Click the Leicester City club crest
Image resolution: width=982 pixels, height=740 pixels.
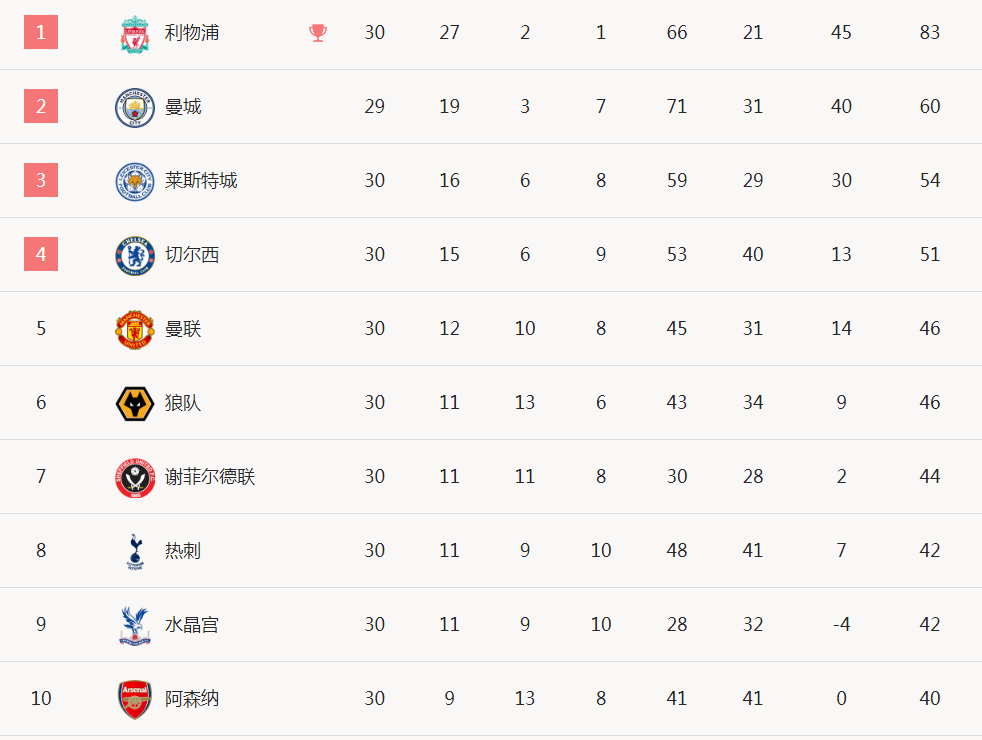tap(135, 182)
